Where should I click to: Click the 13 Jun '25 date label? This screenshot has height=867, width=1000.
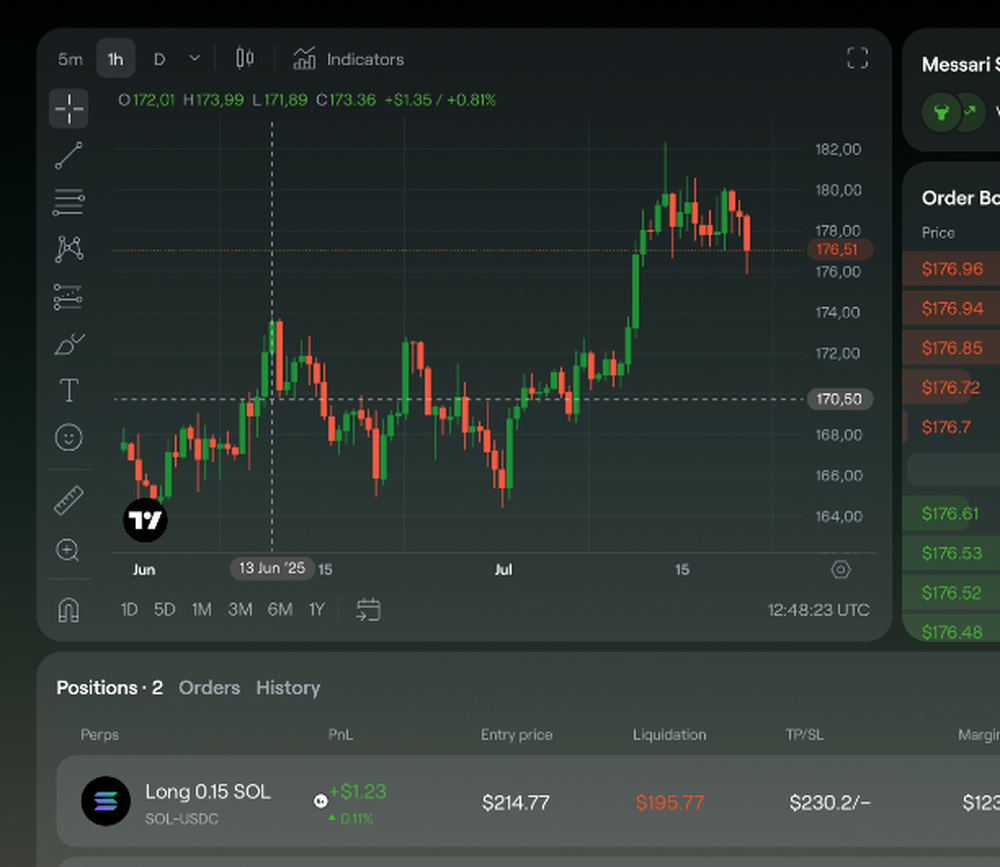point(272,568)
